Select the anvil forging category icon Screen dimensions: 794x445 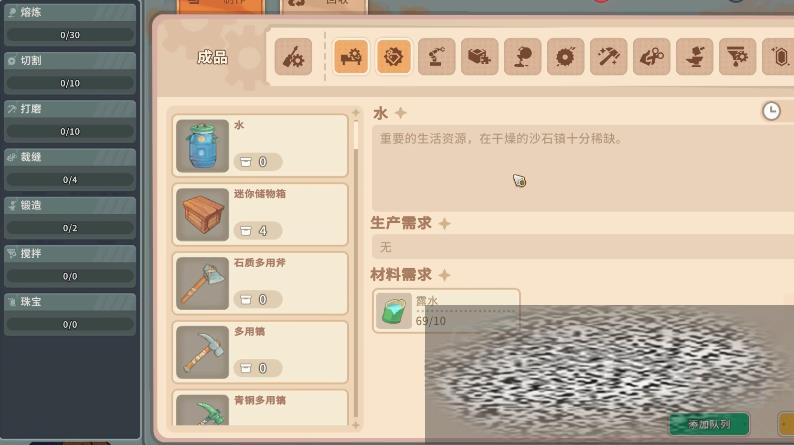coord(695,57)
